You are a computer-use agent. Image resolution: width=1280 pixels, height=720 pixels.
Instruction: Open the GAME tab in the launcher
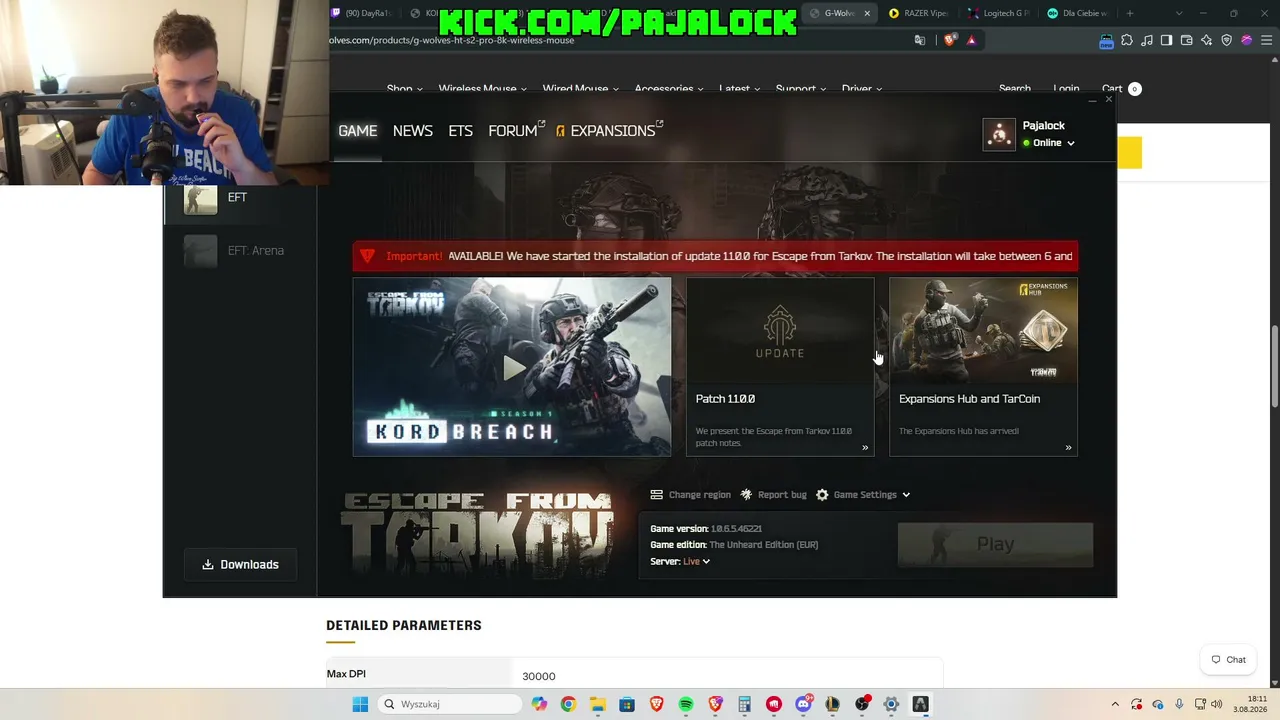357,131
